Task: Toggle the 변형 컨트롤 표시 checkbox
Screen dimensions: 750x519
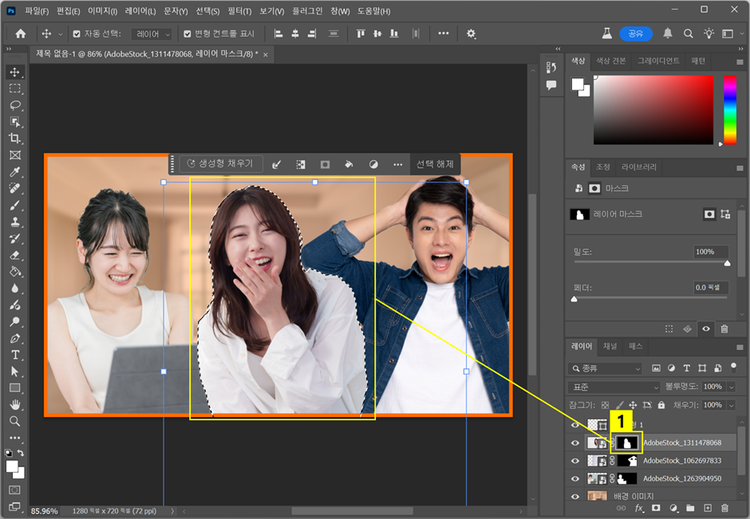Action: (188, 34)
